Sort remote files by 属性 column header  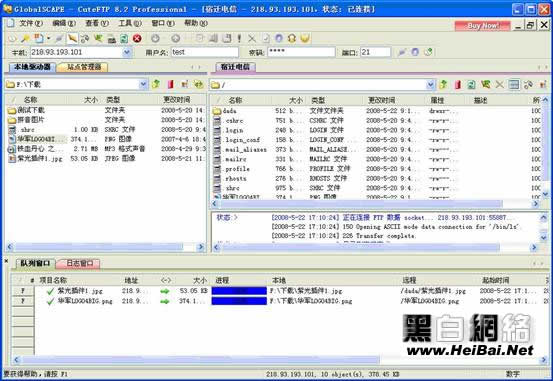[x=445, y=100]
